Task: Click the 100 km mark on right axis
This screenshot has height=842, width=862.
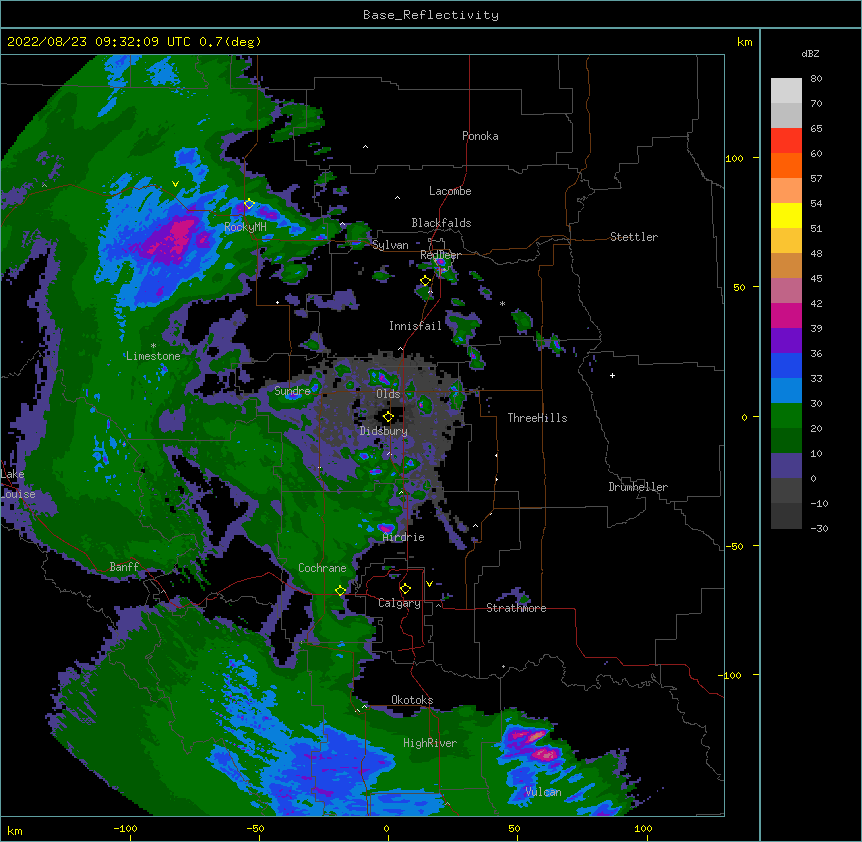Action: pos(734,158)
